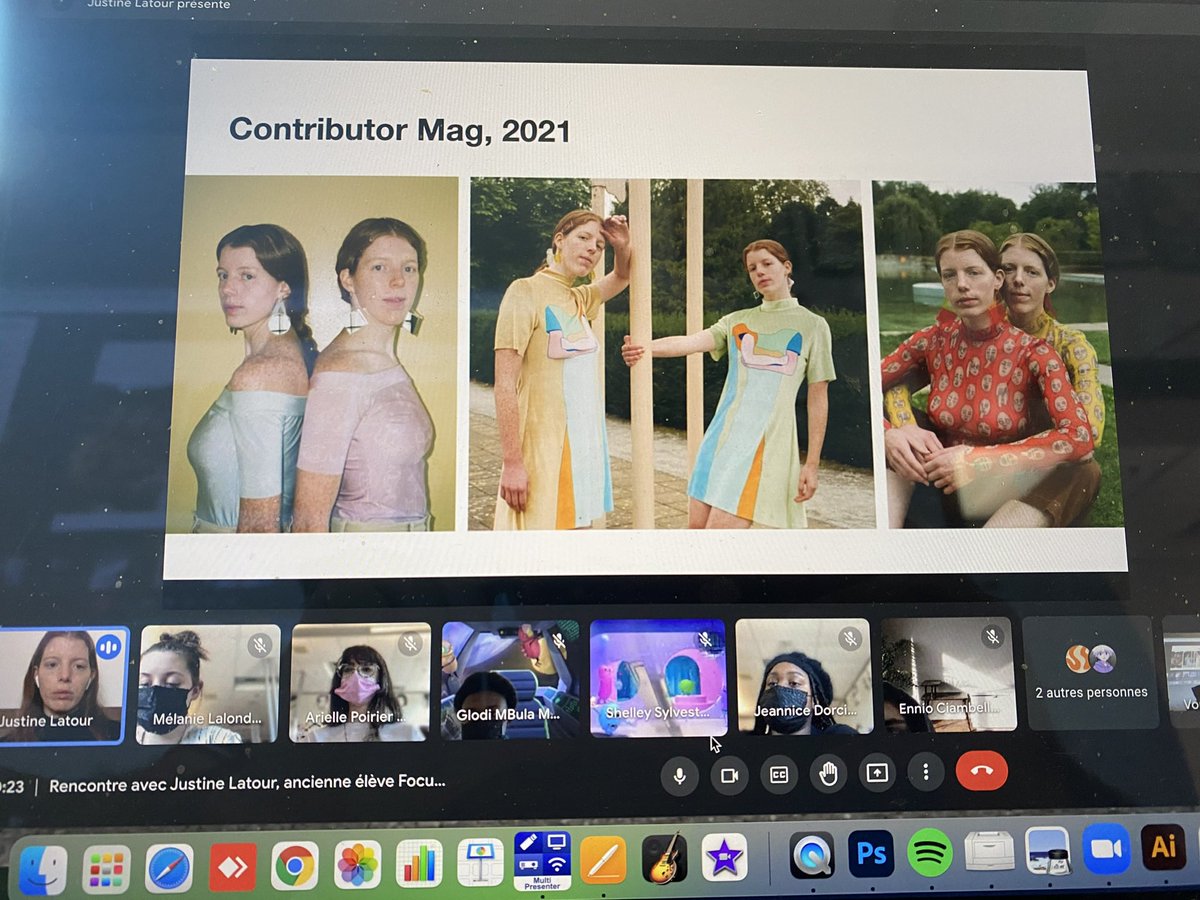Launch GarageBand from the dock
Image resolution: width=1200 pixels, height=900 pixels.
pyautogui.click(x=664, y=859)
